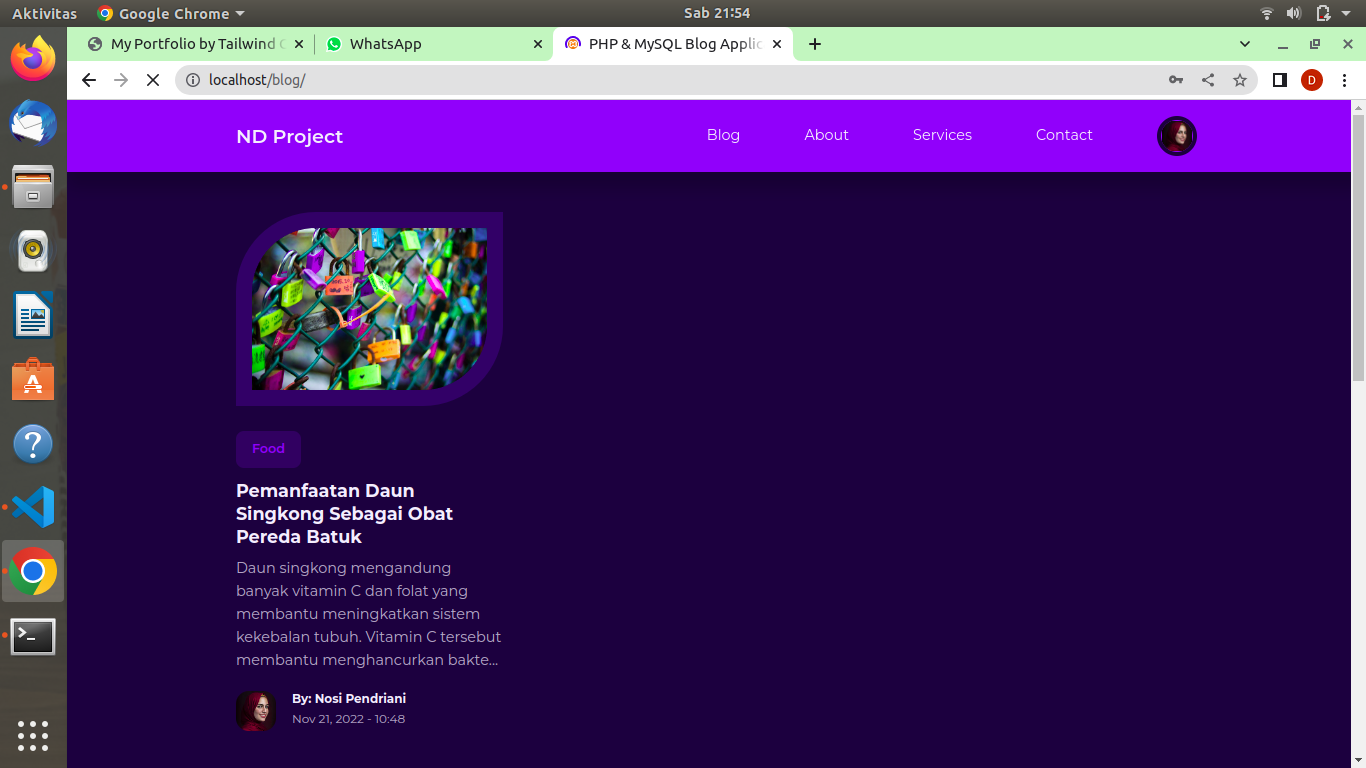This screenshot has height=768, width=1366.
Task: Stop loading the current page
Action: pyautogui.click(x=152, y=80)
